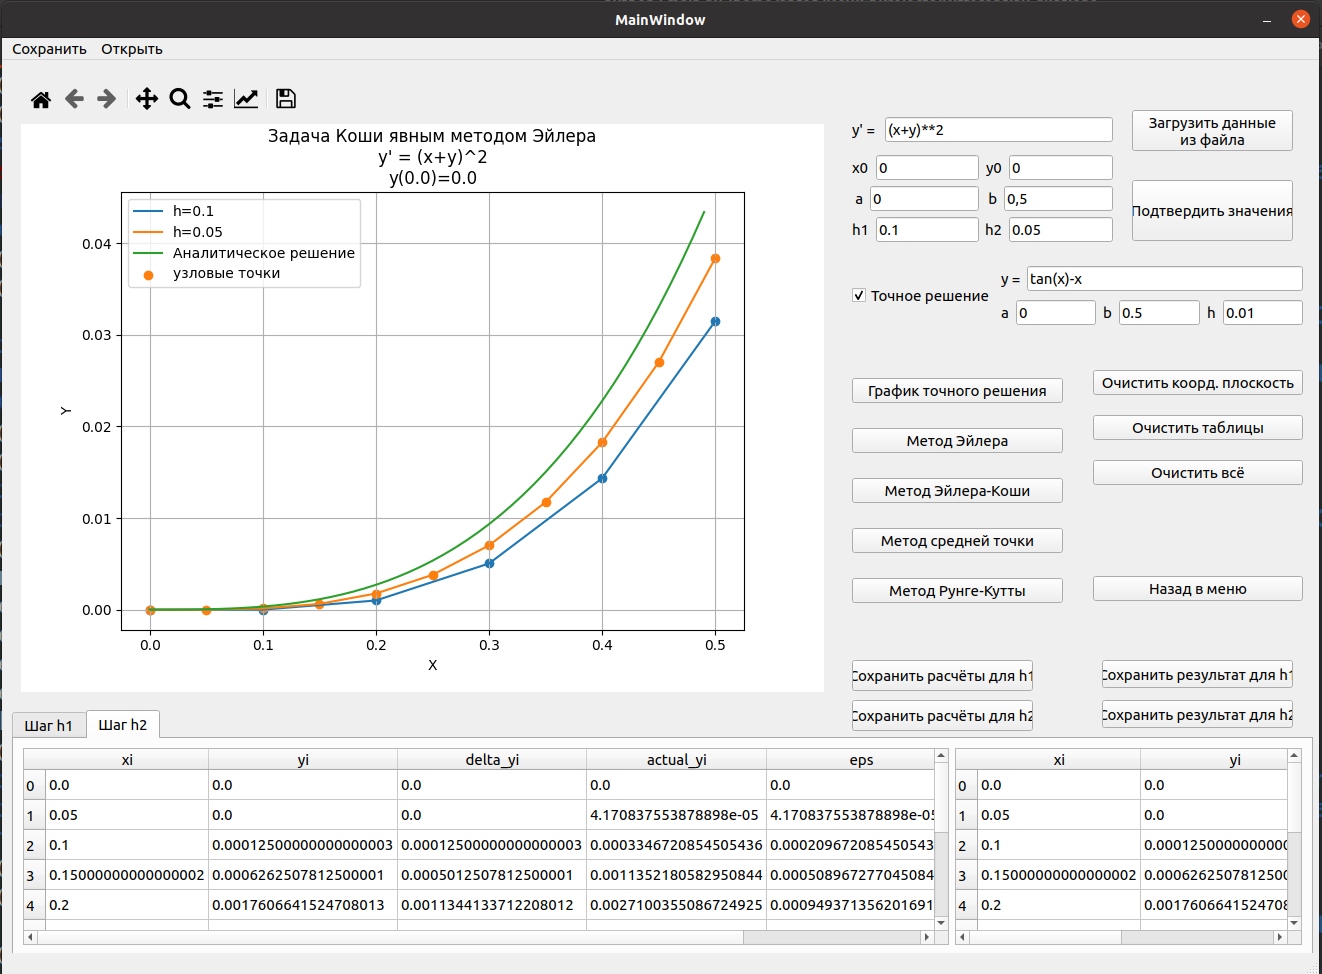Run Метод Эйлера-Коши
Image resolution: width=1322 pixels, height=974 pixels.
click(957, 491)
